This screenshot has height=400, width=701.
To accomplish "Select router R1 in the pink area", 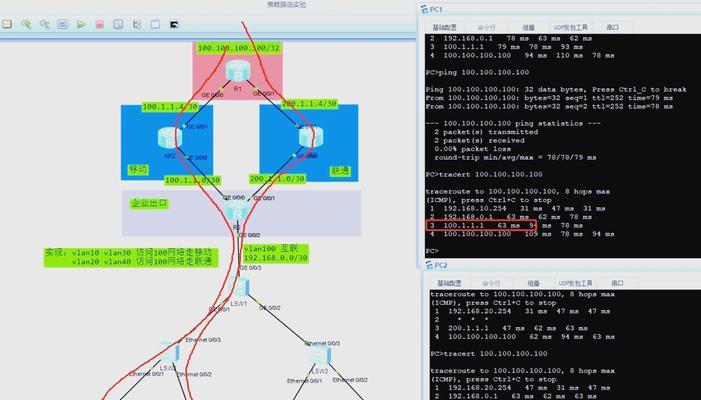I will 237,72.
